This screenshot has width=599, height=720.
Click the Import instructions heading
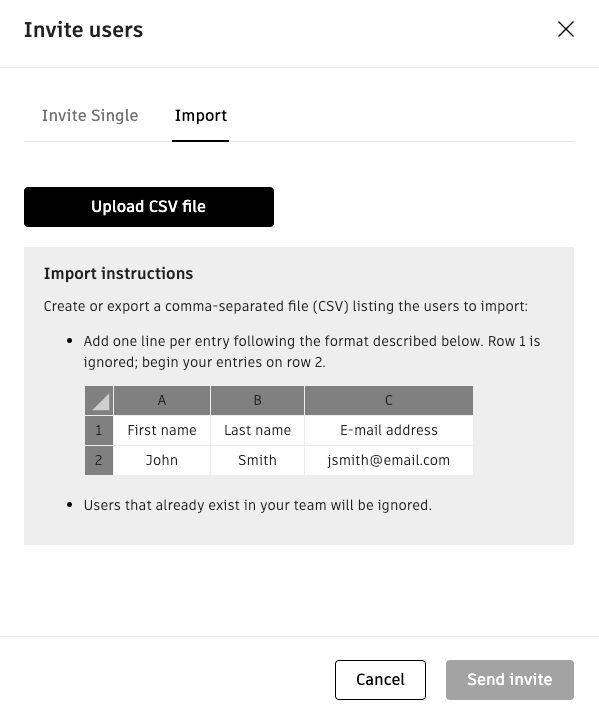pos(118,274)
